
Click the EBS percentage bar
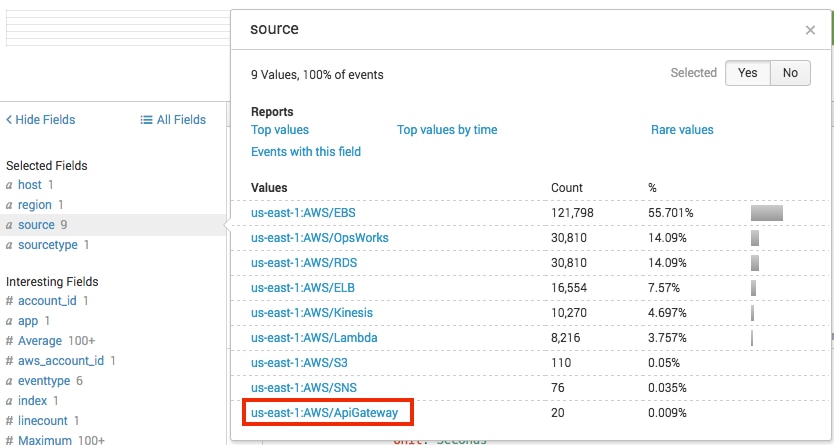766,213
